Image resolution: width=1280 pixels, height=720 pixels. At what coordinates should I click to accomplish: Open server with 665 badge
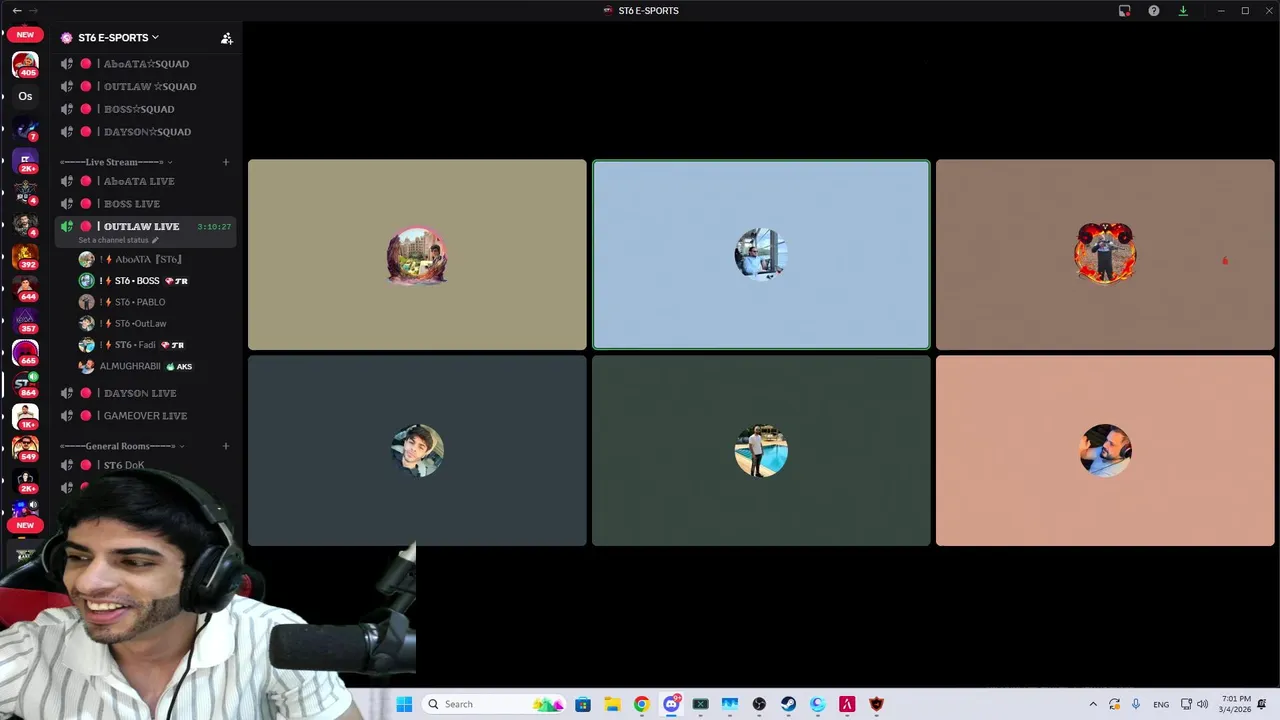[x=25, y=353]
